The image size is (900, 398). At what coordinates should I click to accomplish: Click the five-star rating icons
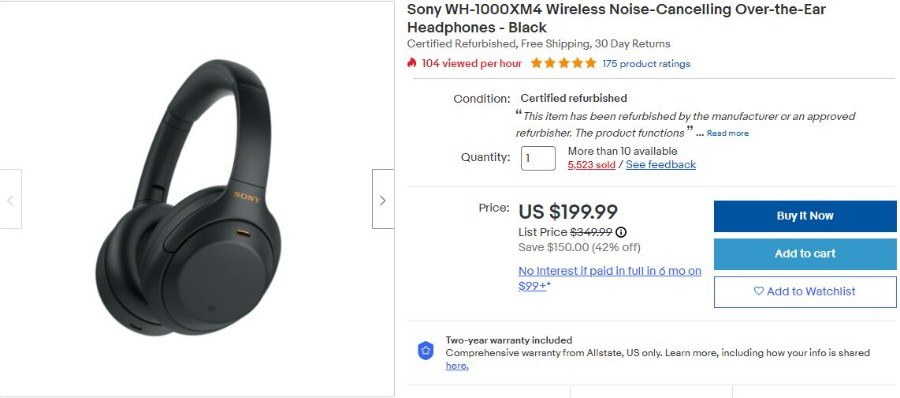click(x=564, y=63)
